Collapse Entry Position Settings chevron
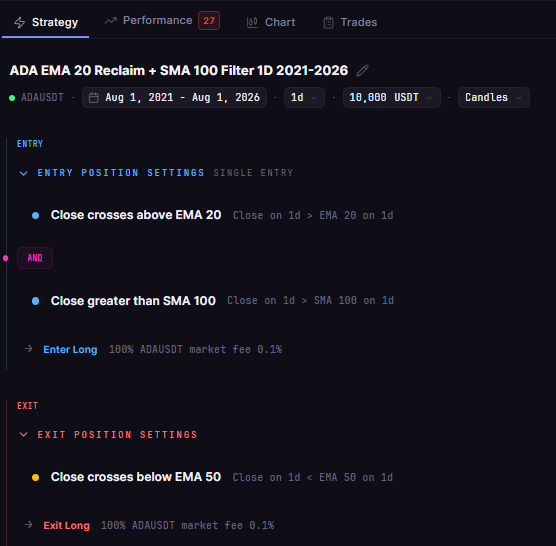 (x=23, y=173)
